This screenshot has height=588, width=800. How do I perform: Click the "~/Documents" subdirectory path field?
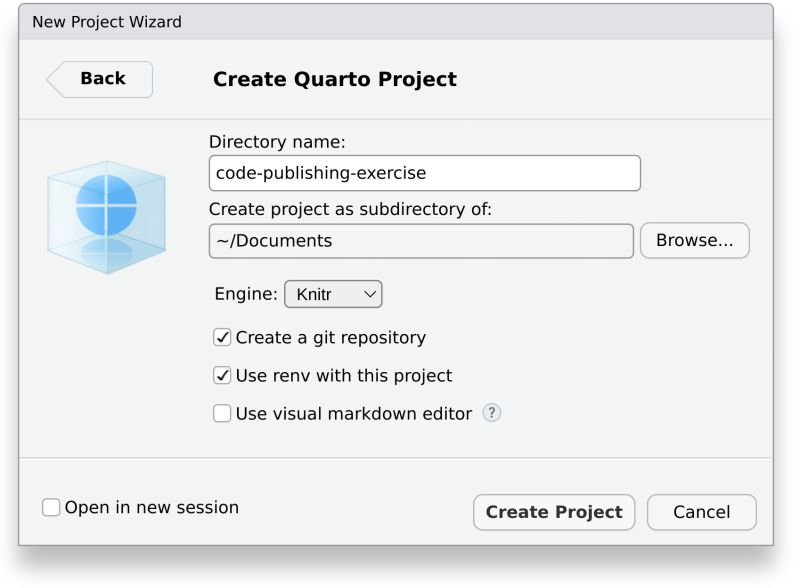click(420, 240)
